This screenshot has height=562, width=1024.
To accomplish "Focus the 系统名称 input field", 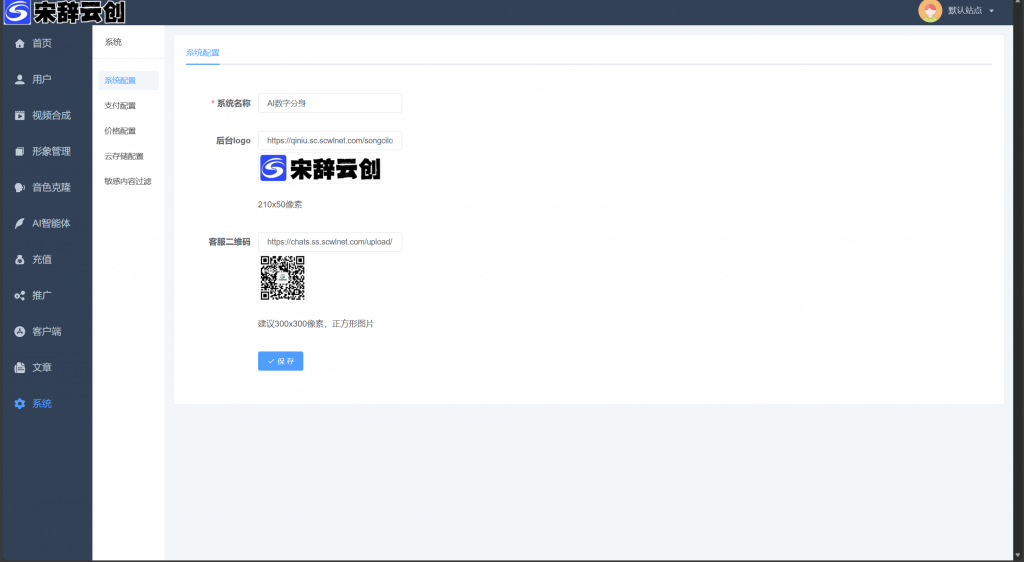I will [x=330, y=103].
